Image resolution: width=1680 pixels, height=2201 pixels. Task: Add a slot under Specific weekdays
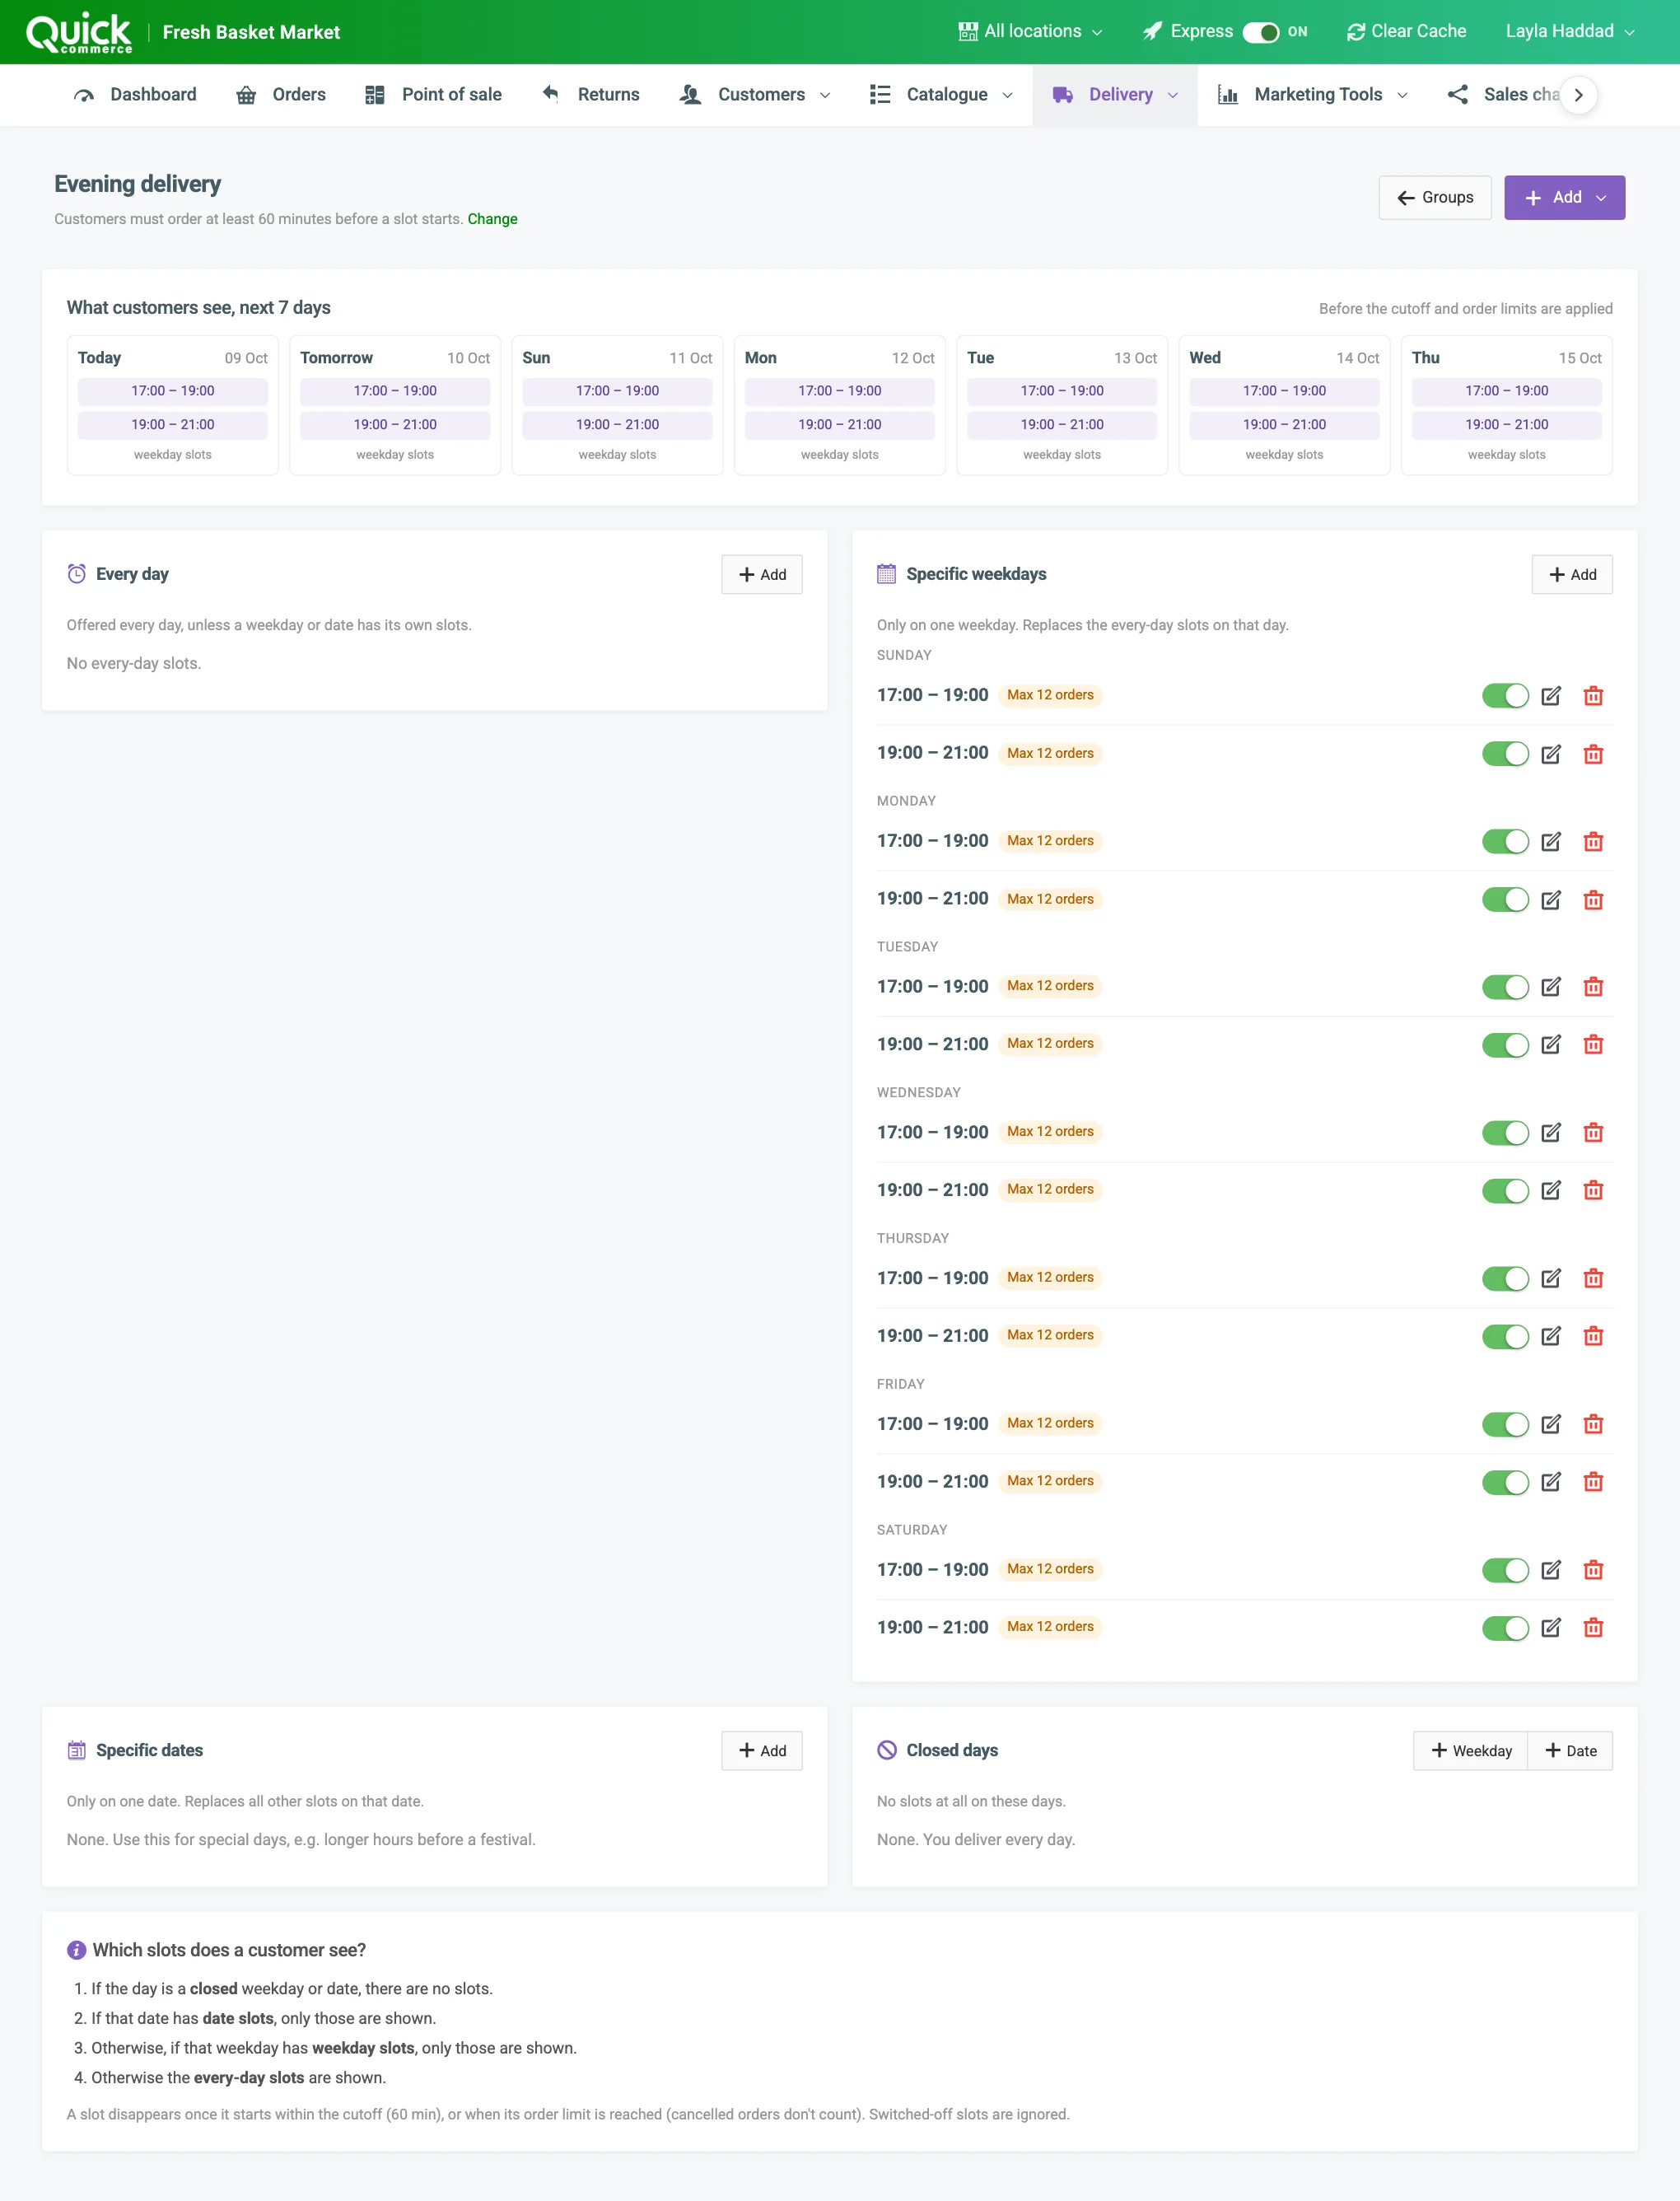click(x=1572, y=575)
